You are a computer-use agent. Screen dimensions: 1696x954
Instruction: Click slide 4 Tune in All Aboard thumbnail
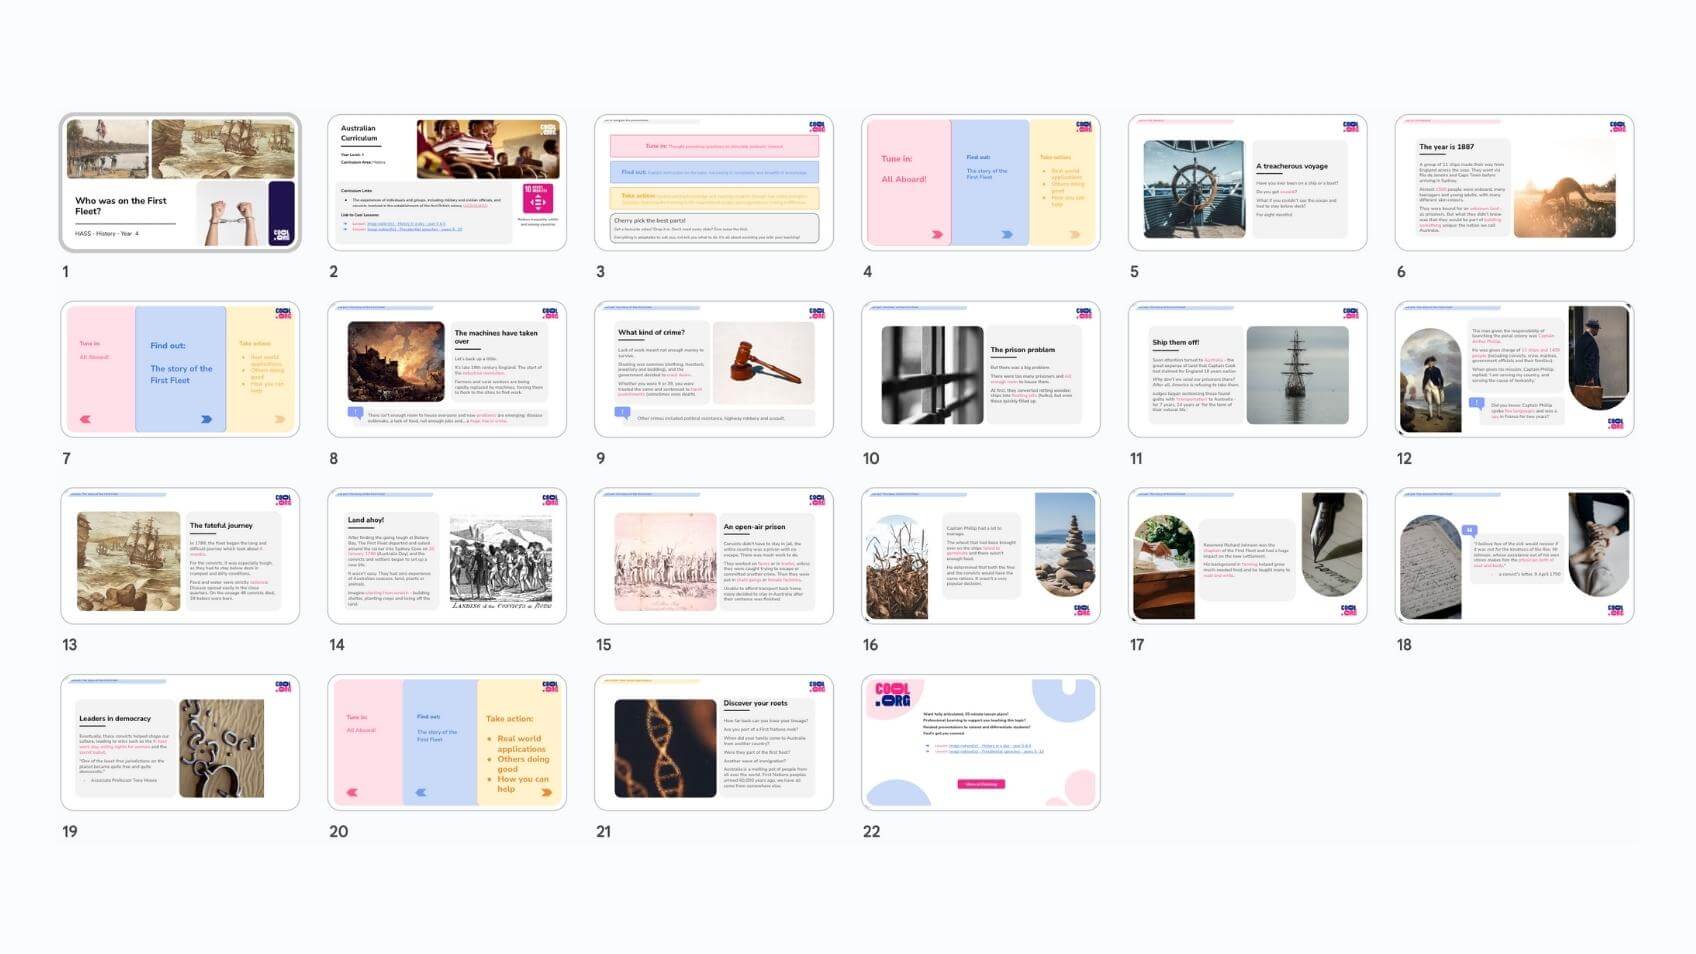click(980, 183)
